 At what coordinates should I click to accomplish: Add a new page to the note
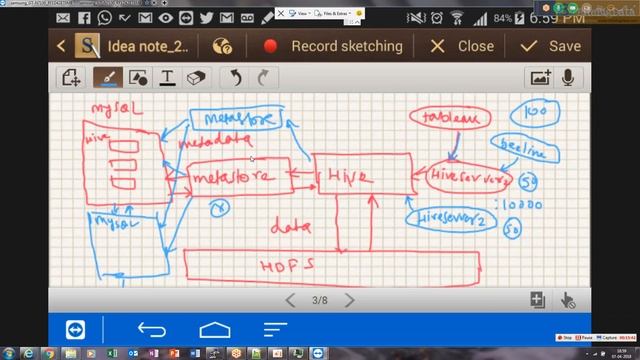pos(537,300)
